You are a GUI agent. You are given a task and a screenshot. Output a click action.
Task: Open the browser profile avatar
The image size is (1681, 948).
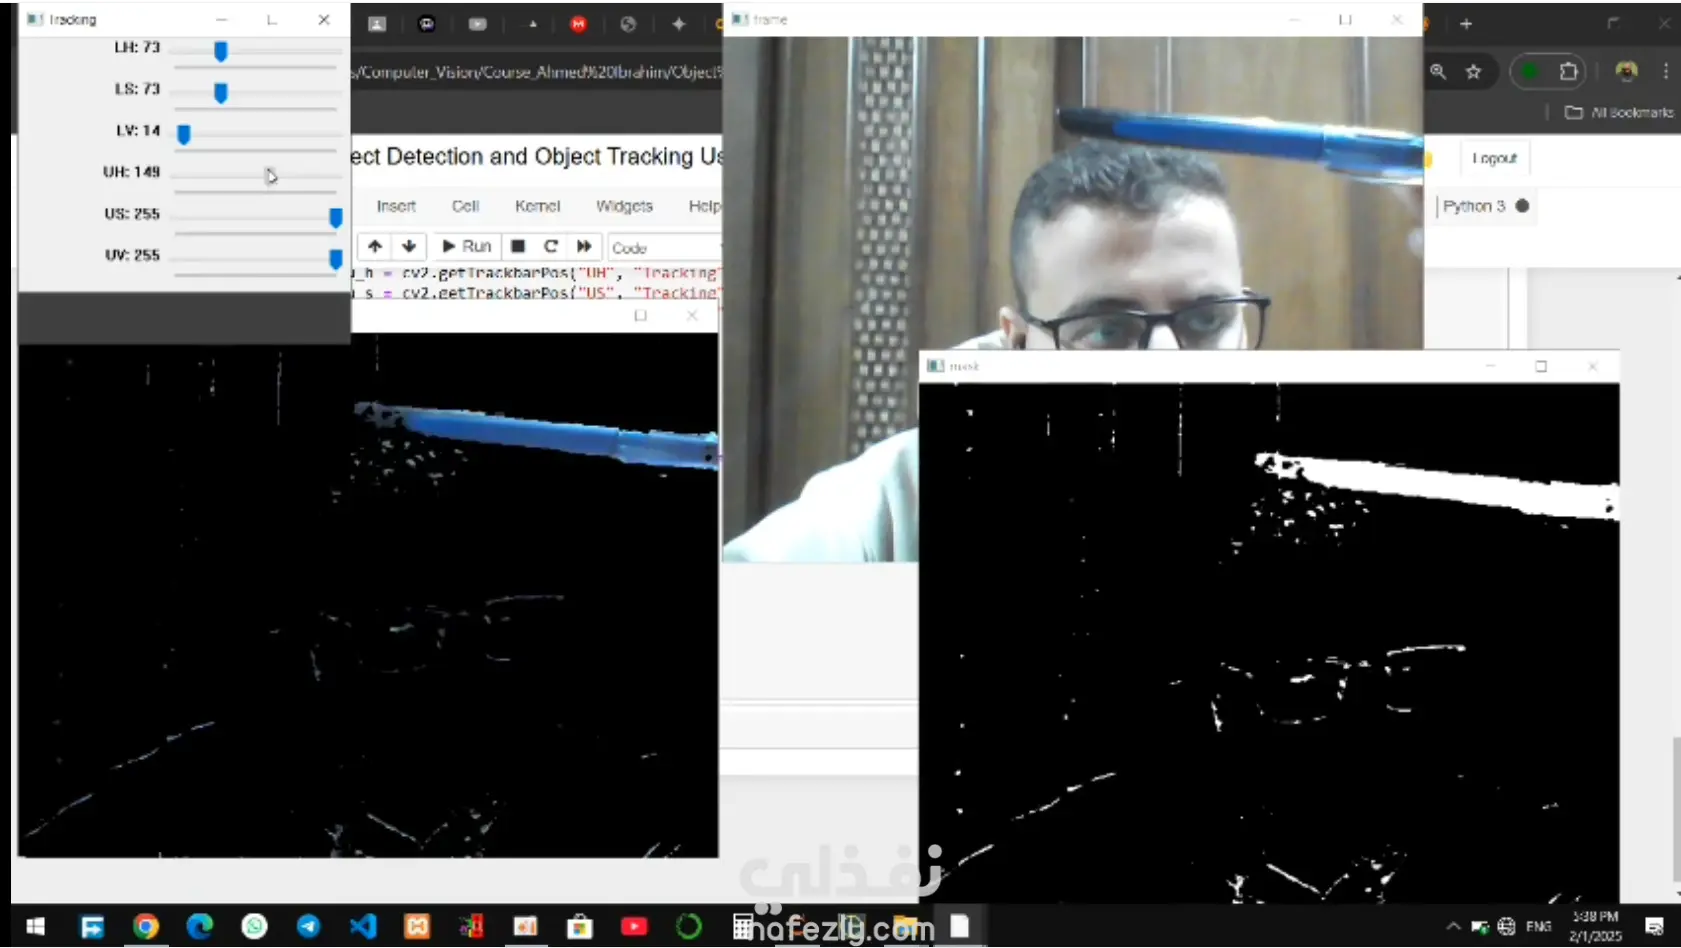1626,72
